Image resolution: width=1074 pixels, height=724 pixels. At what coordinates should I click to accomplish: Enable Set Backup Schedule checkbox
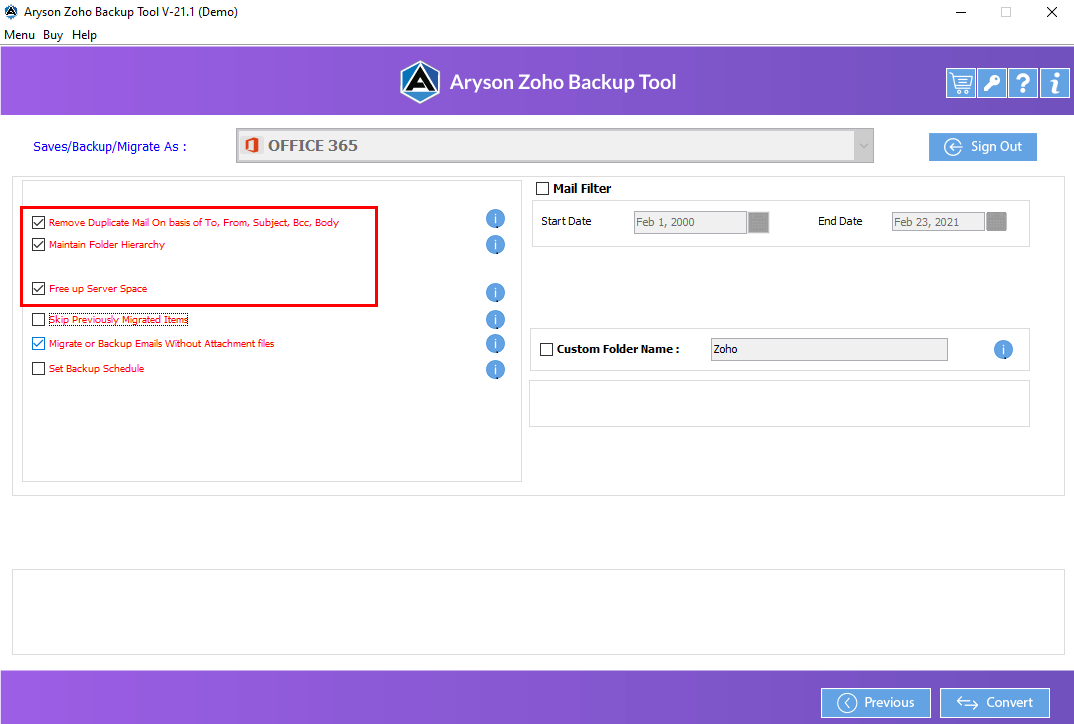point(38,369)
